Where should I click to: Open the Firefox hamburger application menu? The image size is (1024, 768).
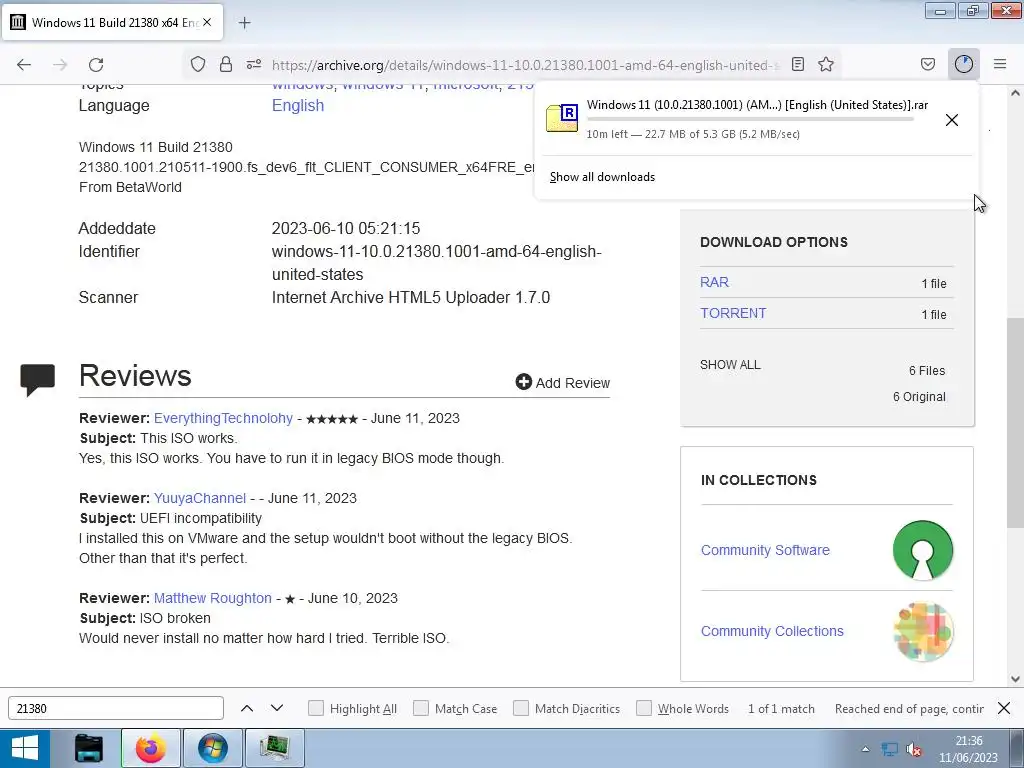point(1000,64)
